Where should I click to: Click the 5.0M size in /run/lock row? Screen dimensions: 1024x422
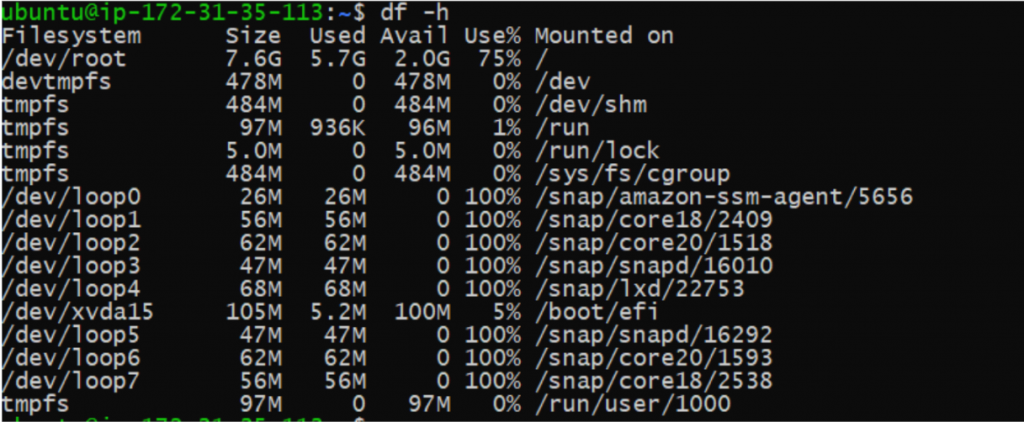tap(253, 151)
